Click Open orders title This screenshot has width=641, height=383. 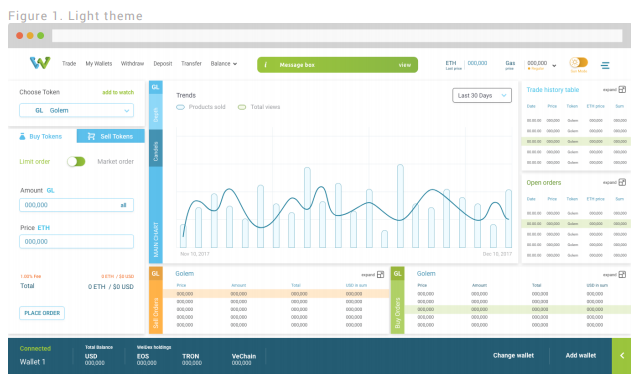(544, 183)
